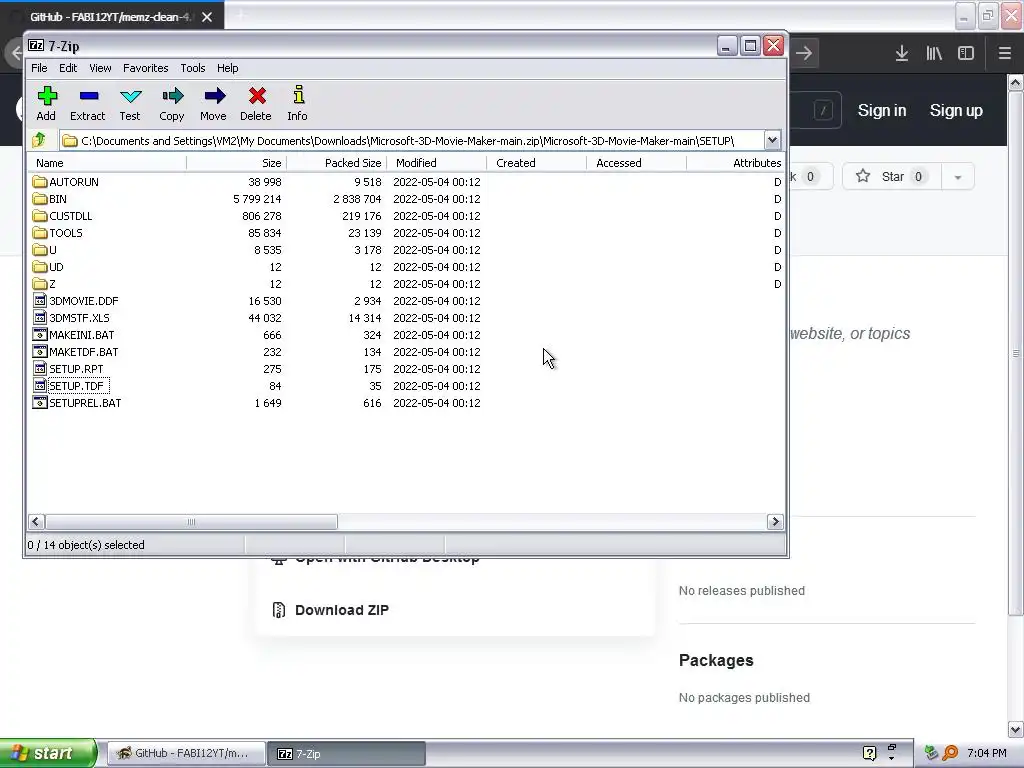Click the 7-Zip path input field
The image size is (1024, 768).
[411, 140]
